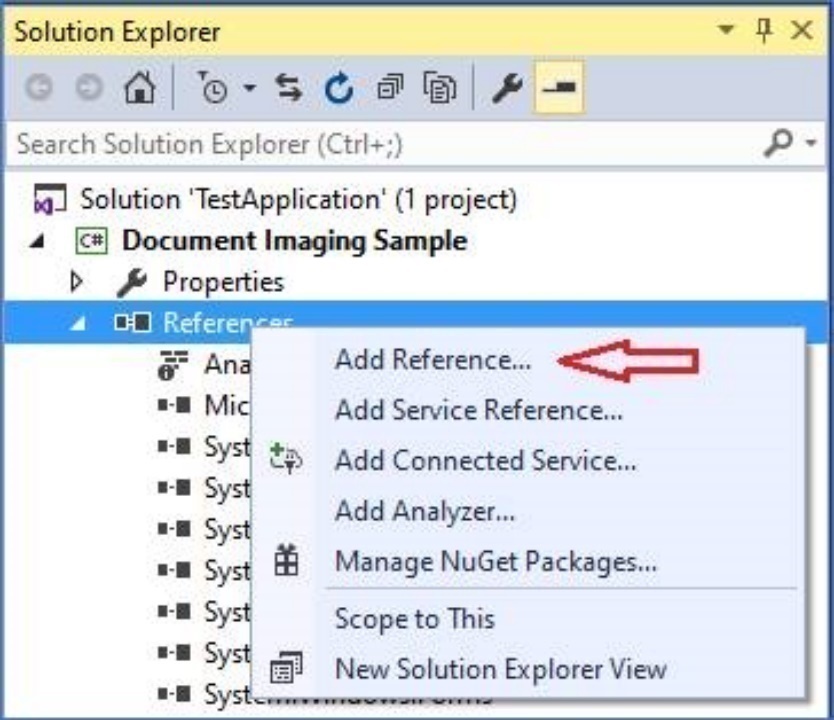This screenshot has width=834, height=720.
Task: Click Add Connected Service... menu item
Action: [x=485, y=461]
